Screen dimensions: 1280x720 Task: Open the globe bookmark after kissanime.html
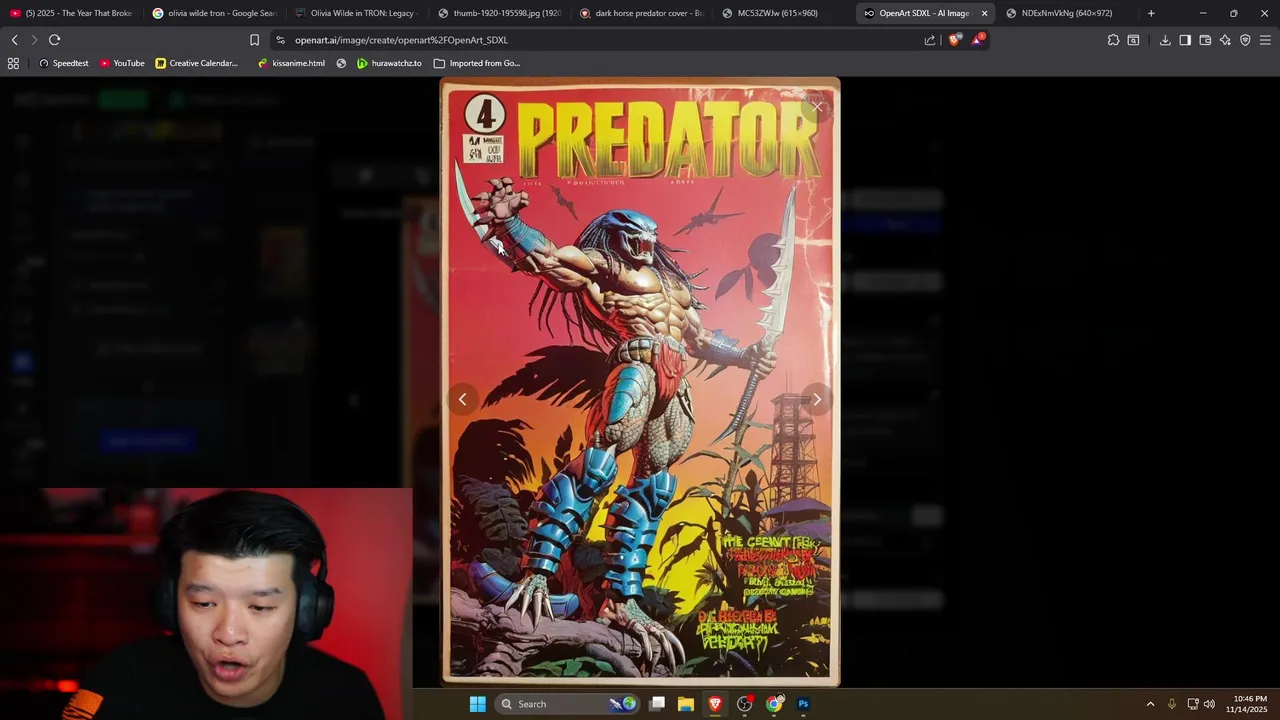coord(341,63)
